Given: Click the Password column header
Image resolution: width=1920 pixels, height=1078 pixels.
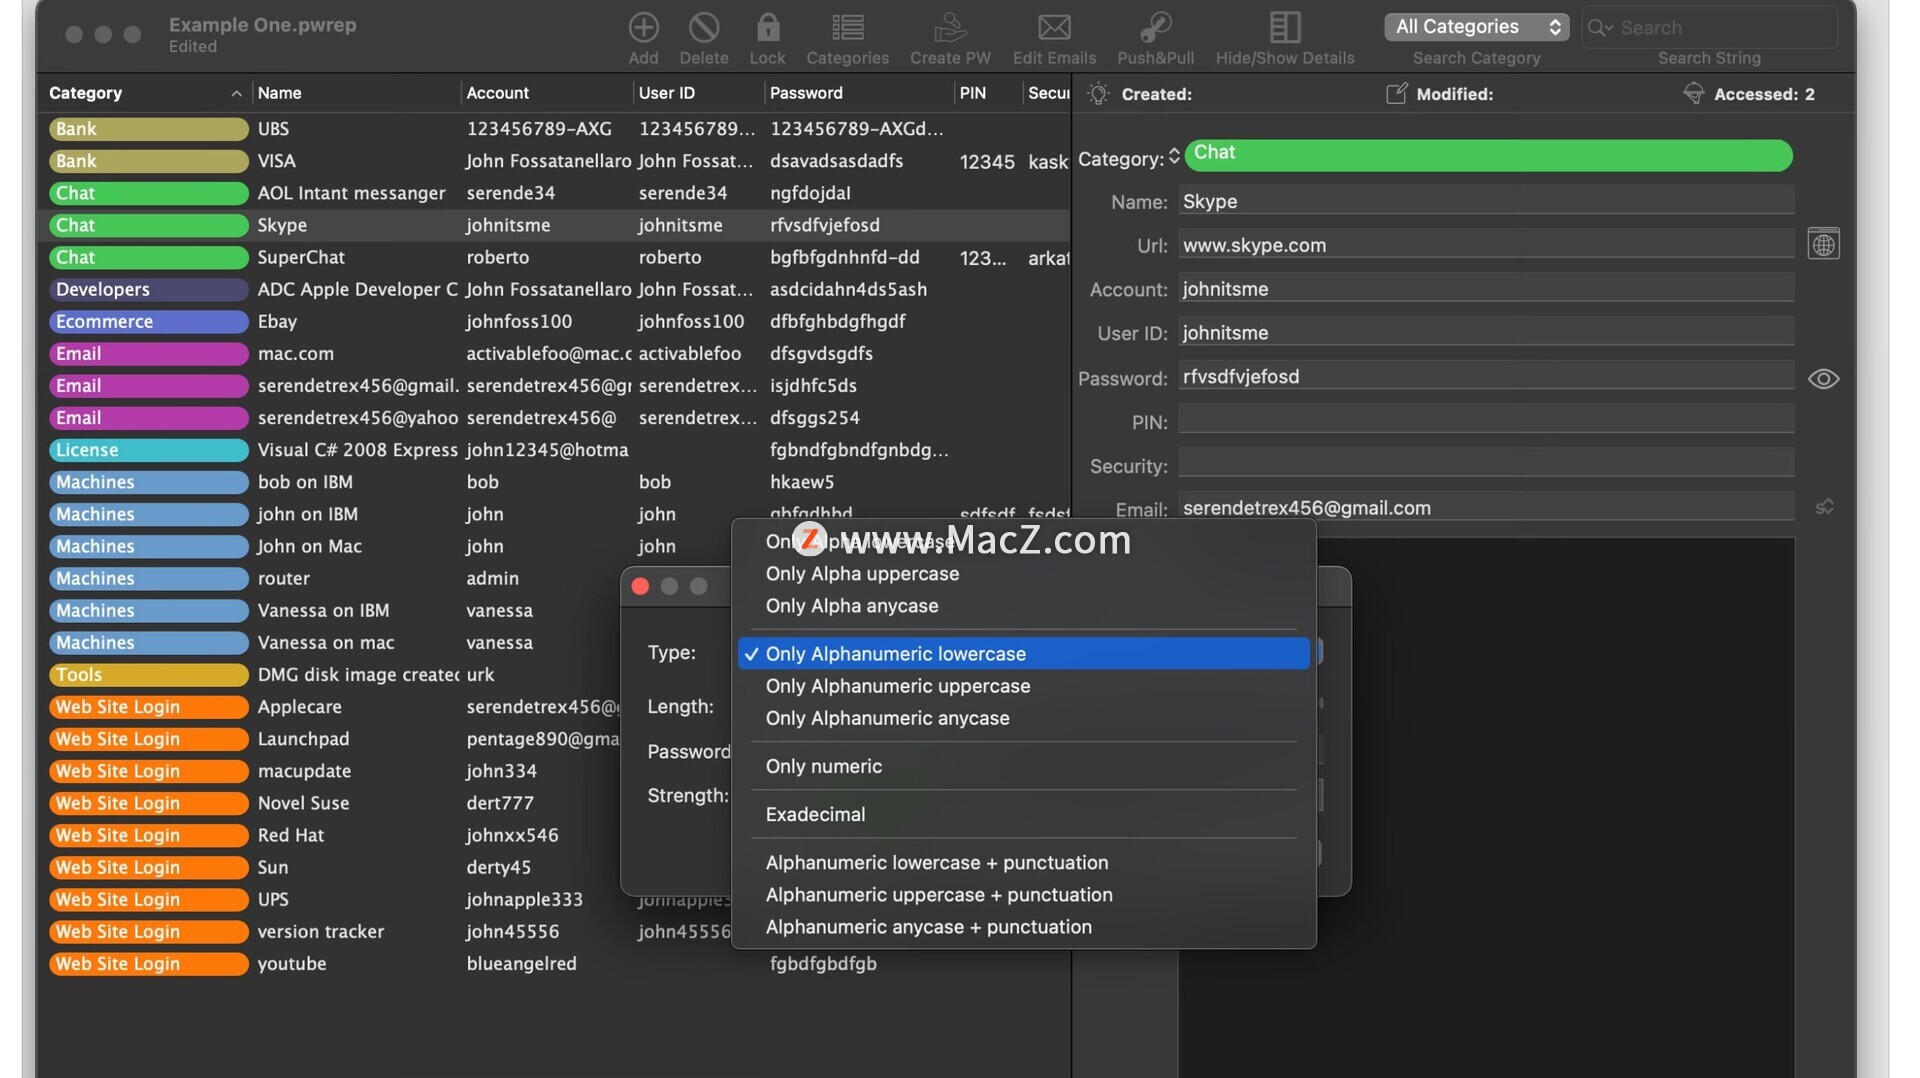Looking at the screenshot, I should tap(858, 93).
